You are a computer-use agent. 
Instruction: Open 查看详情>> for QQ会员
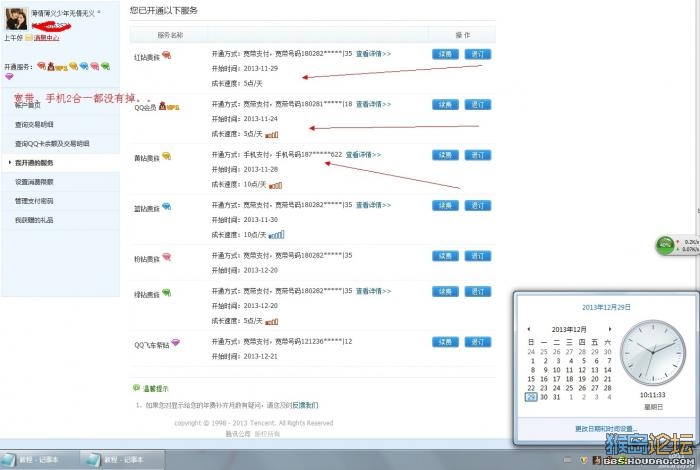coord(373,104)
